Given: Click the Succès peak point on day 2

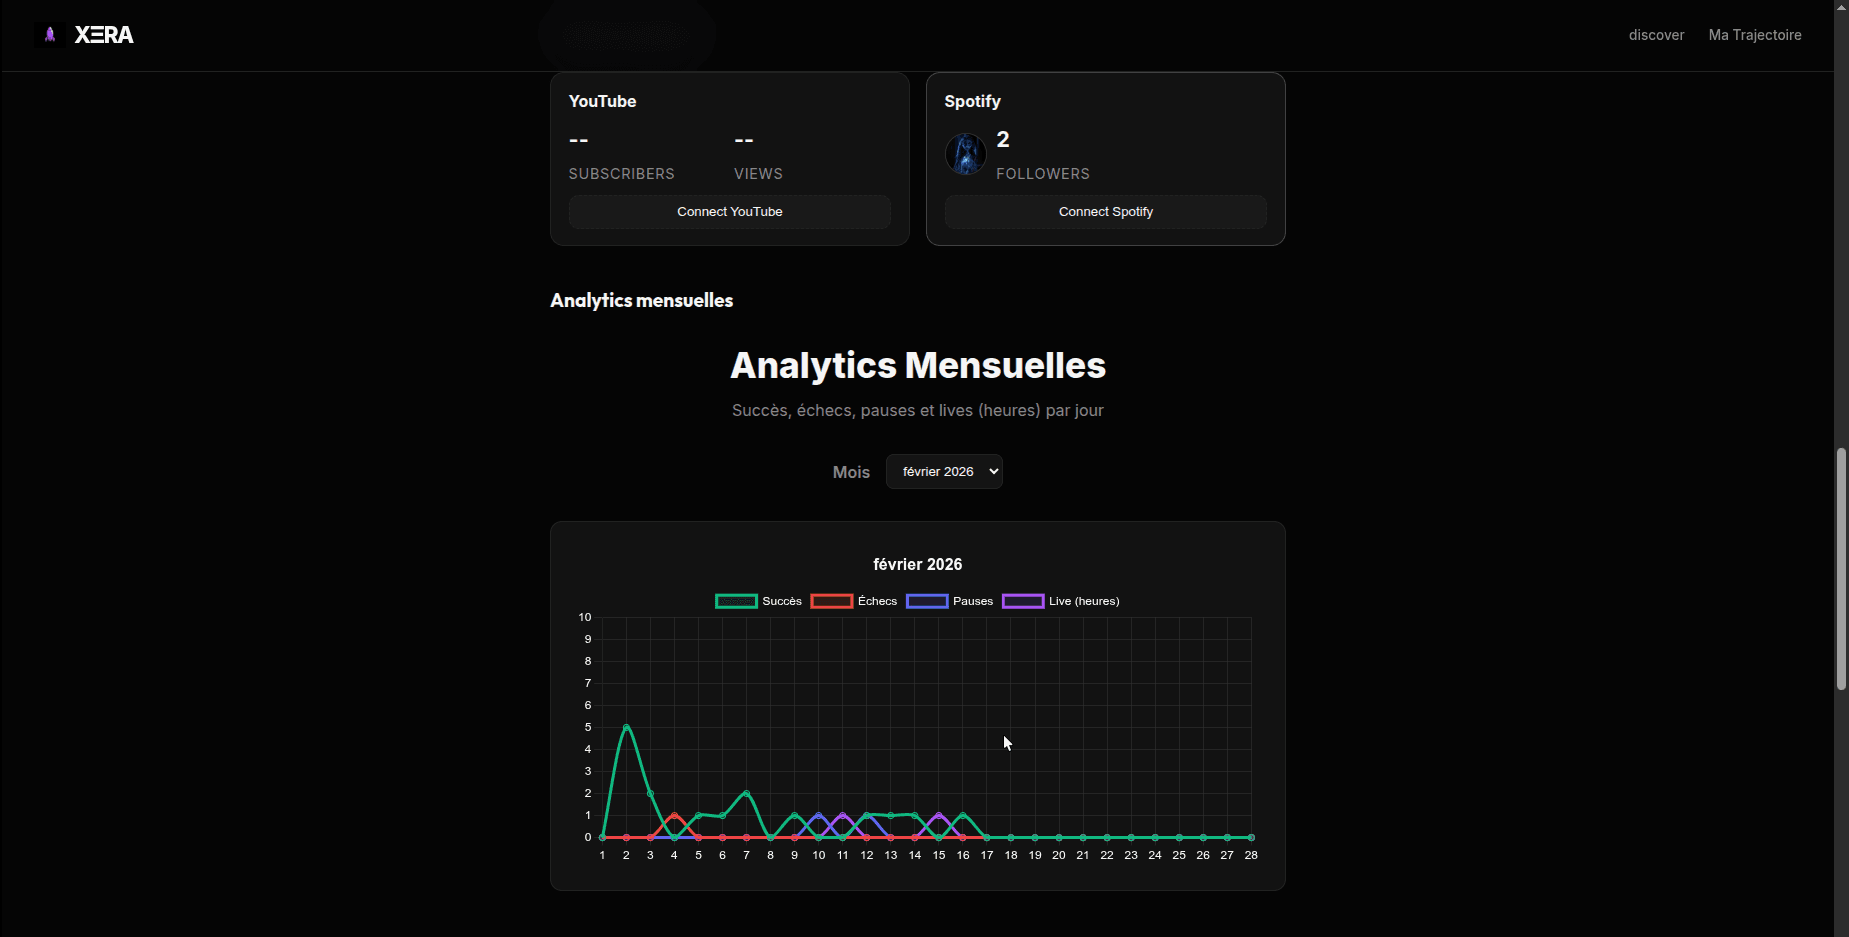Looking at the screenshot, I should 626,727.
